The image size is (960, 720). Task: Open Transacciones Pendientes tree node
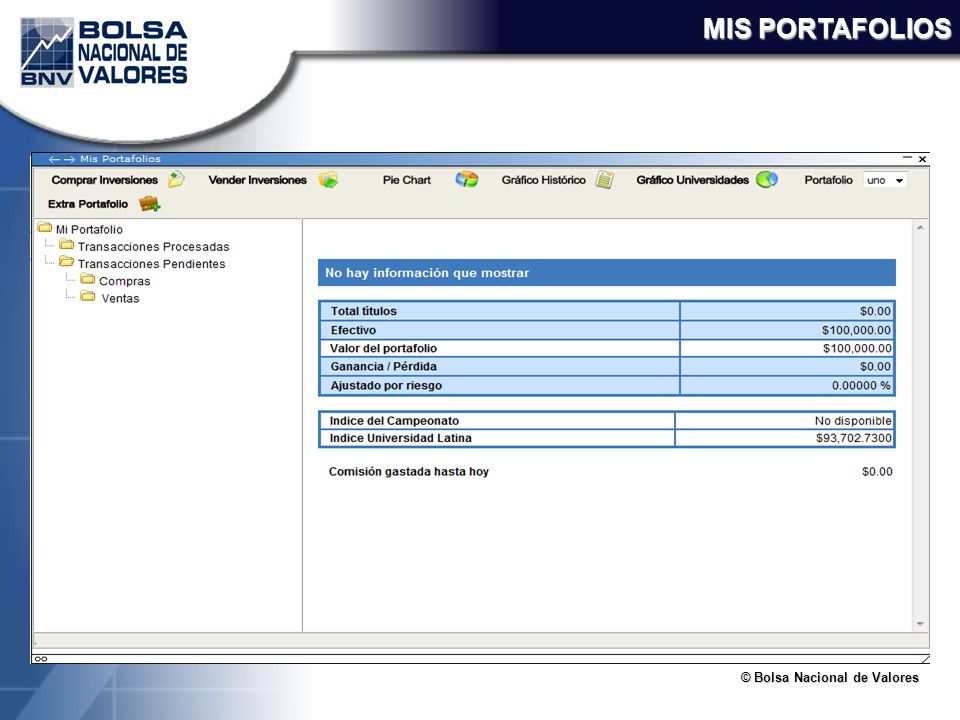click(x=151, y=264)
